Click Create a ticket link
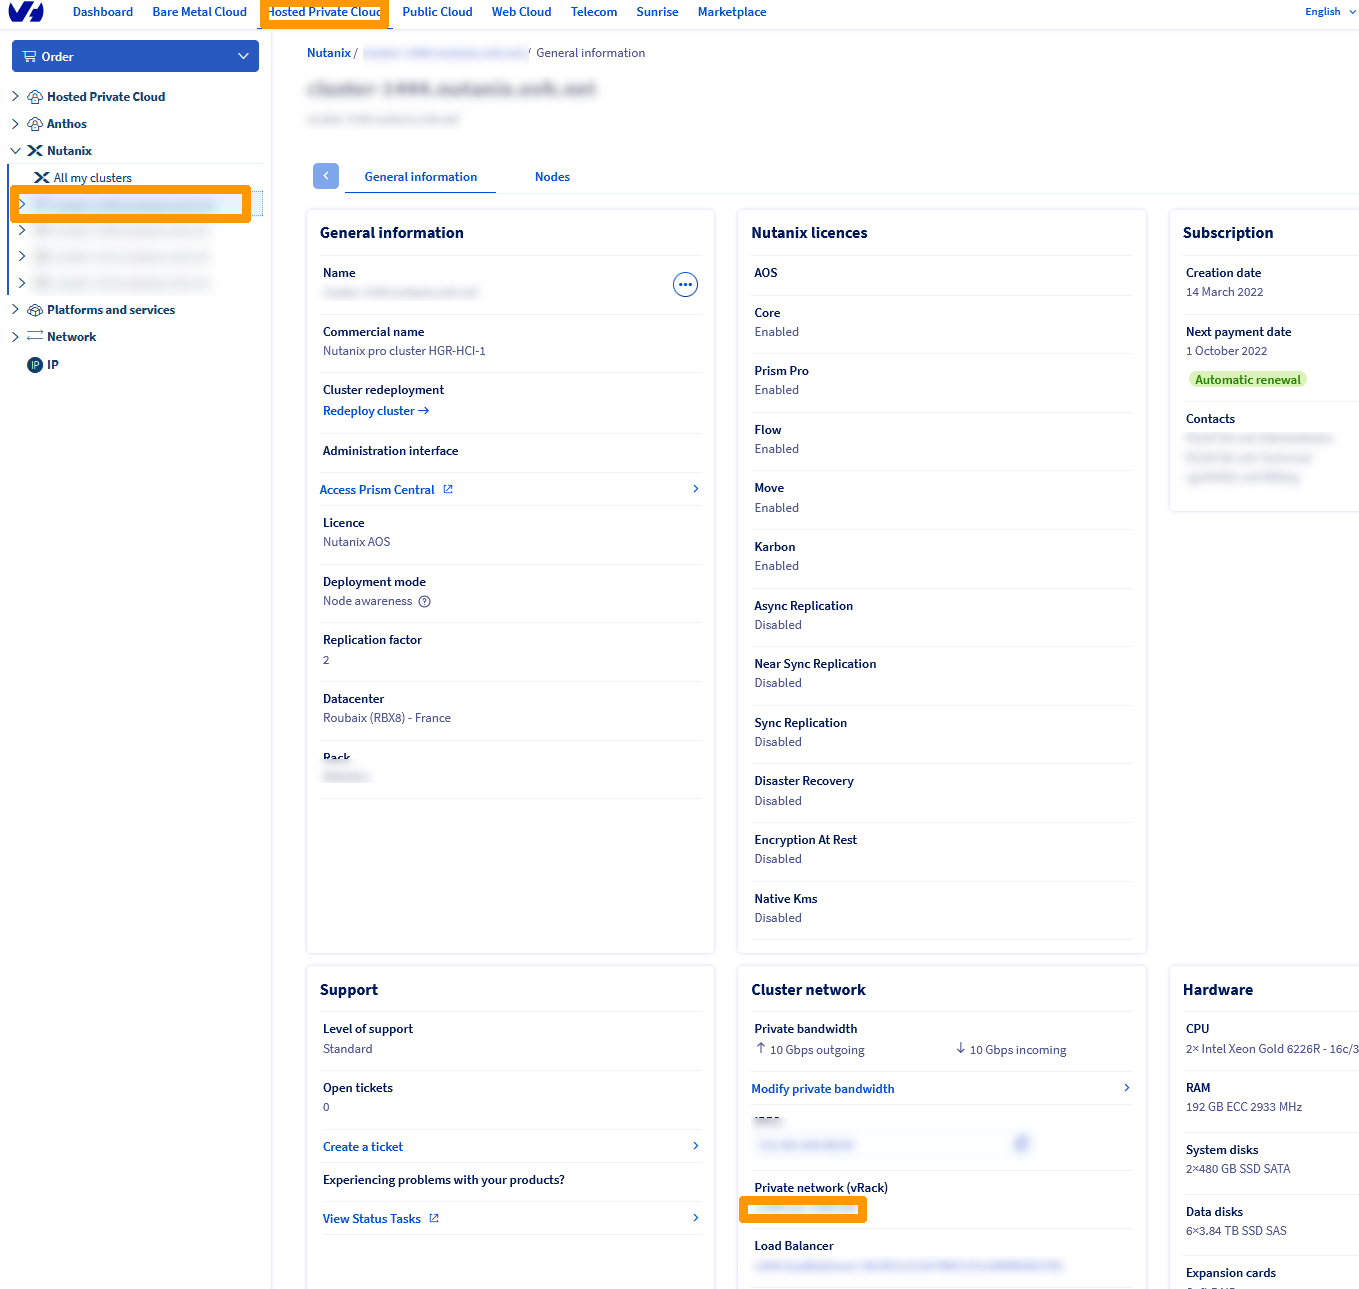 click(x=362, y=1147)
